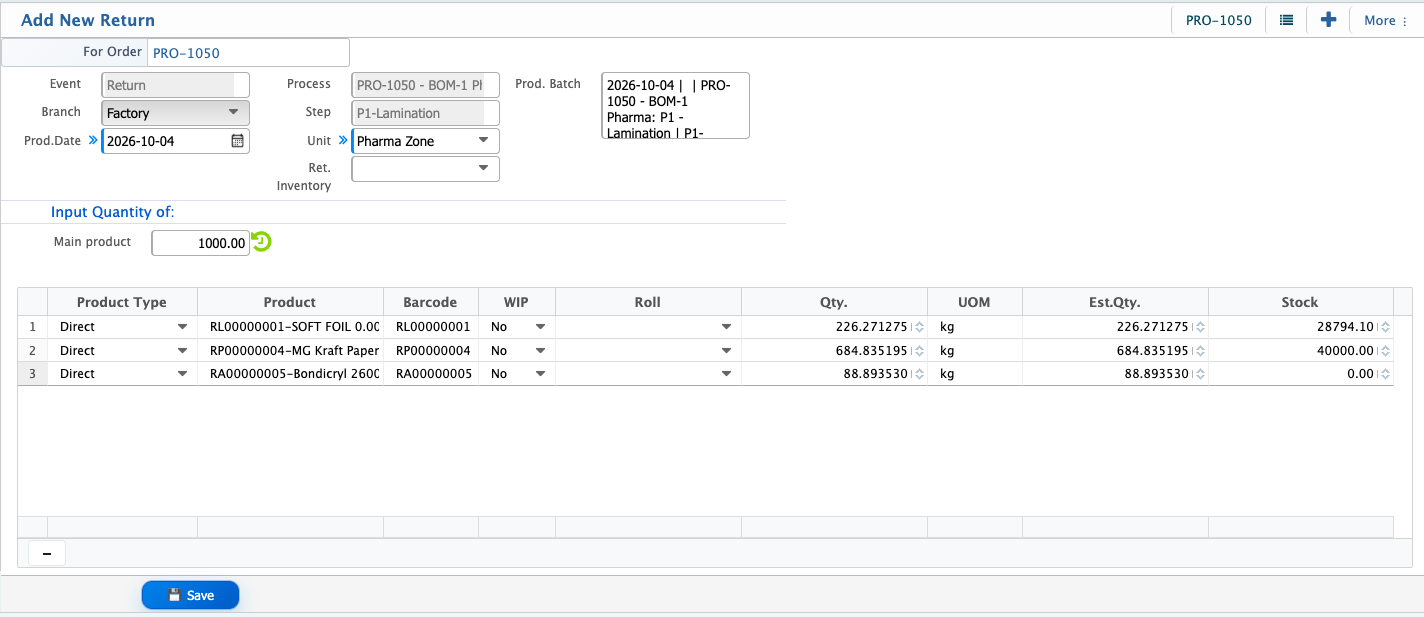Click the Stock stepper for 40000.00

coord(1385,351)
